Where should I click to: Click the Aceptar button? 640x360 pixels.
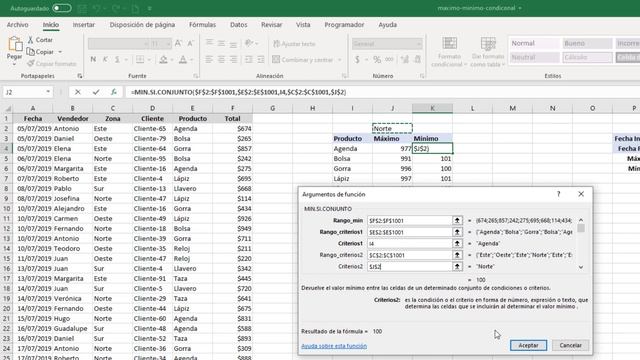tap(528, 345)
